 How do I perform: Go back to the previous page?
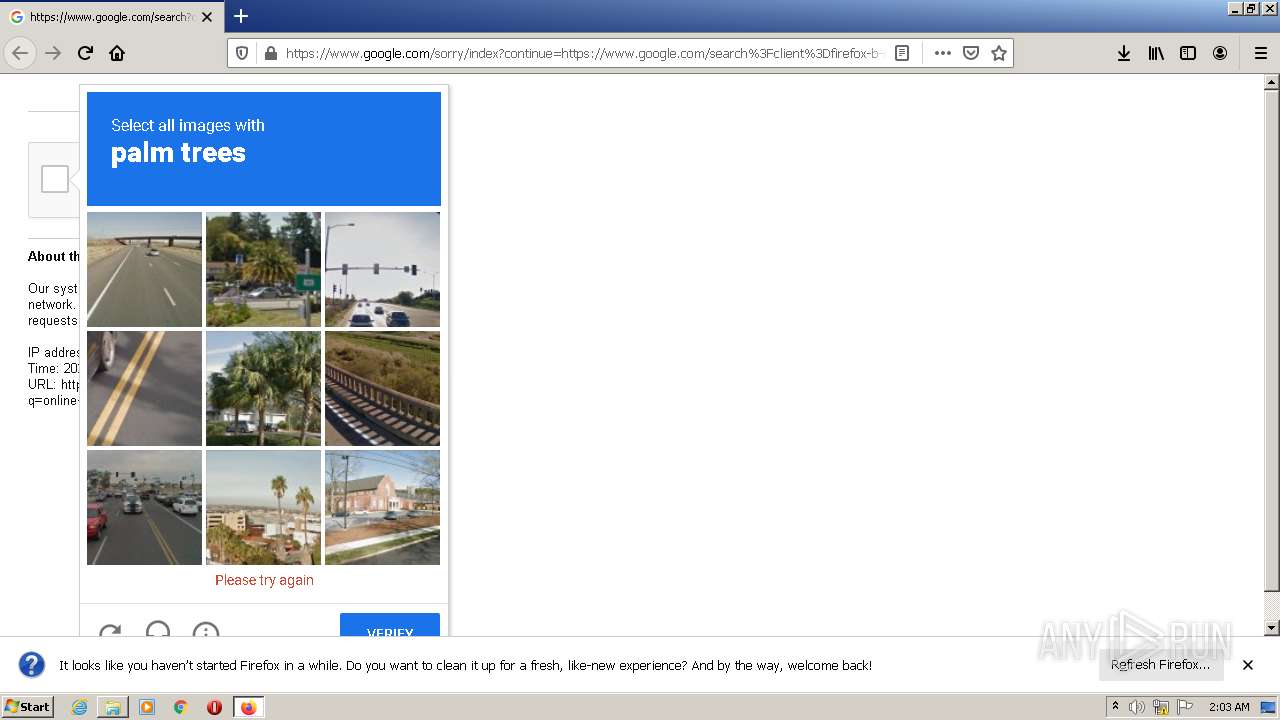point(20,53)
